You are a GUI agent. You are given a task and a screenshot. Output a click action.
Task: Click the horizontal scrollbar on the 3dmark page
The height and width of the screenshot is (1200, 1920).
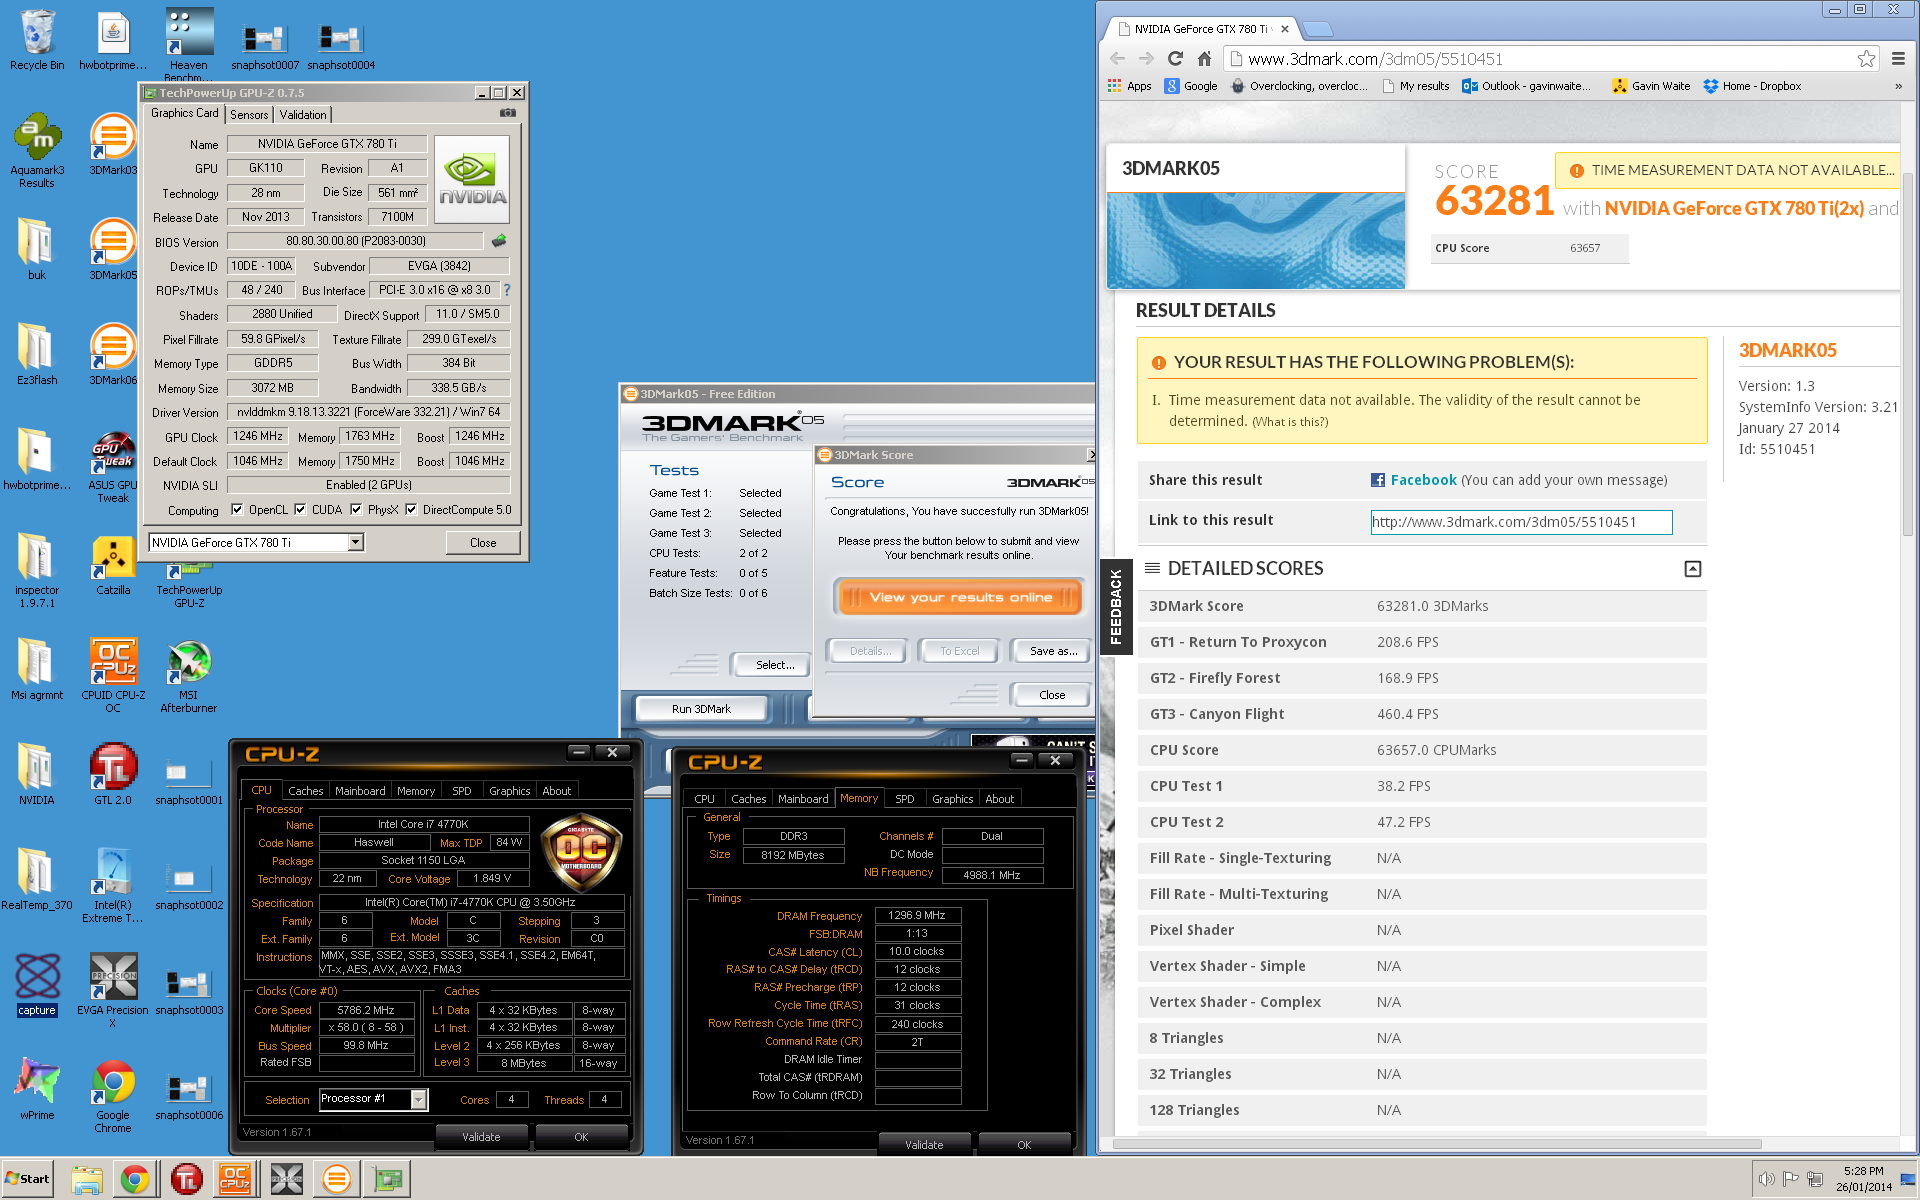[x=1436, y=1144]
